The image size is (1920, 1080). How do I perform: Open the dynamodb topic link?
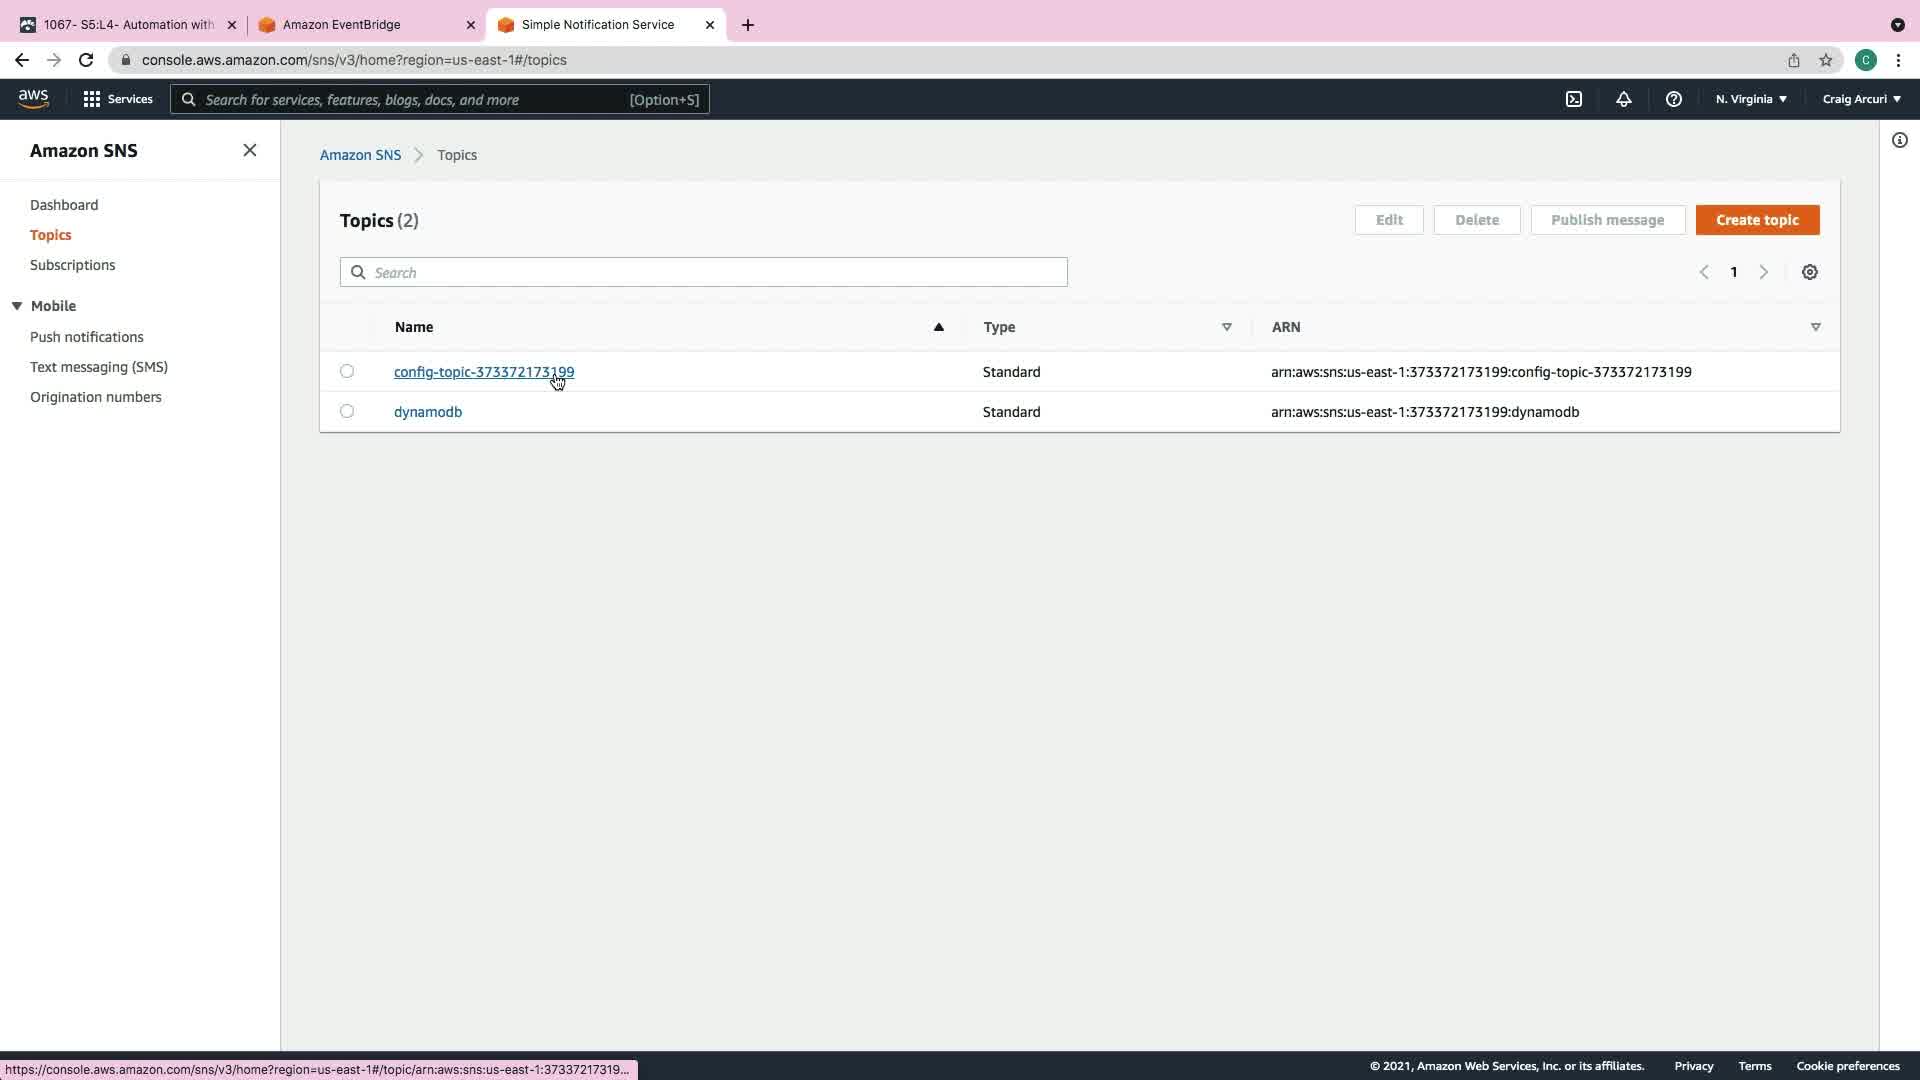[x=427, y=412]
